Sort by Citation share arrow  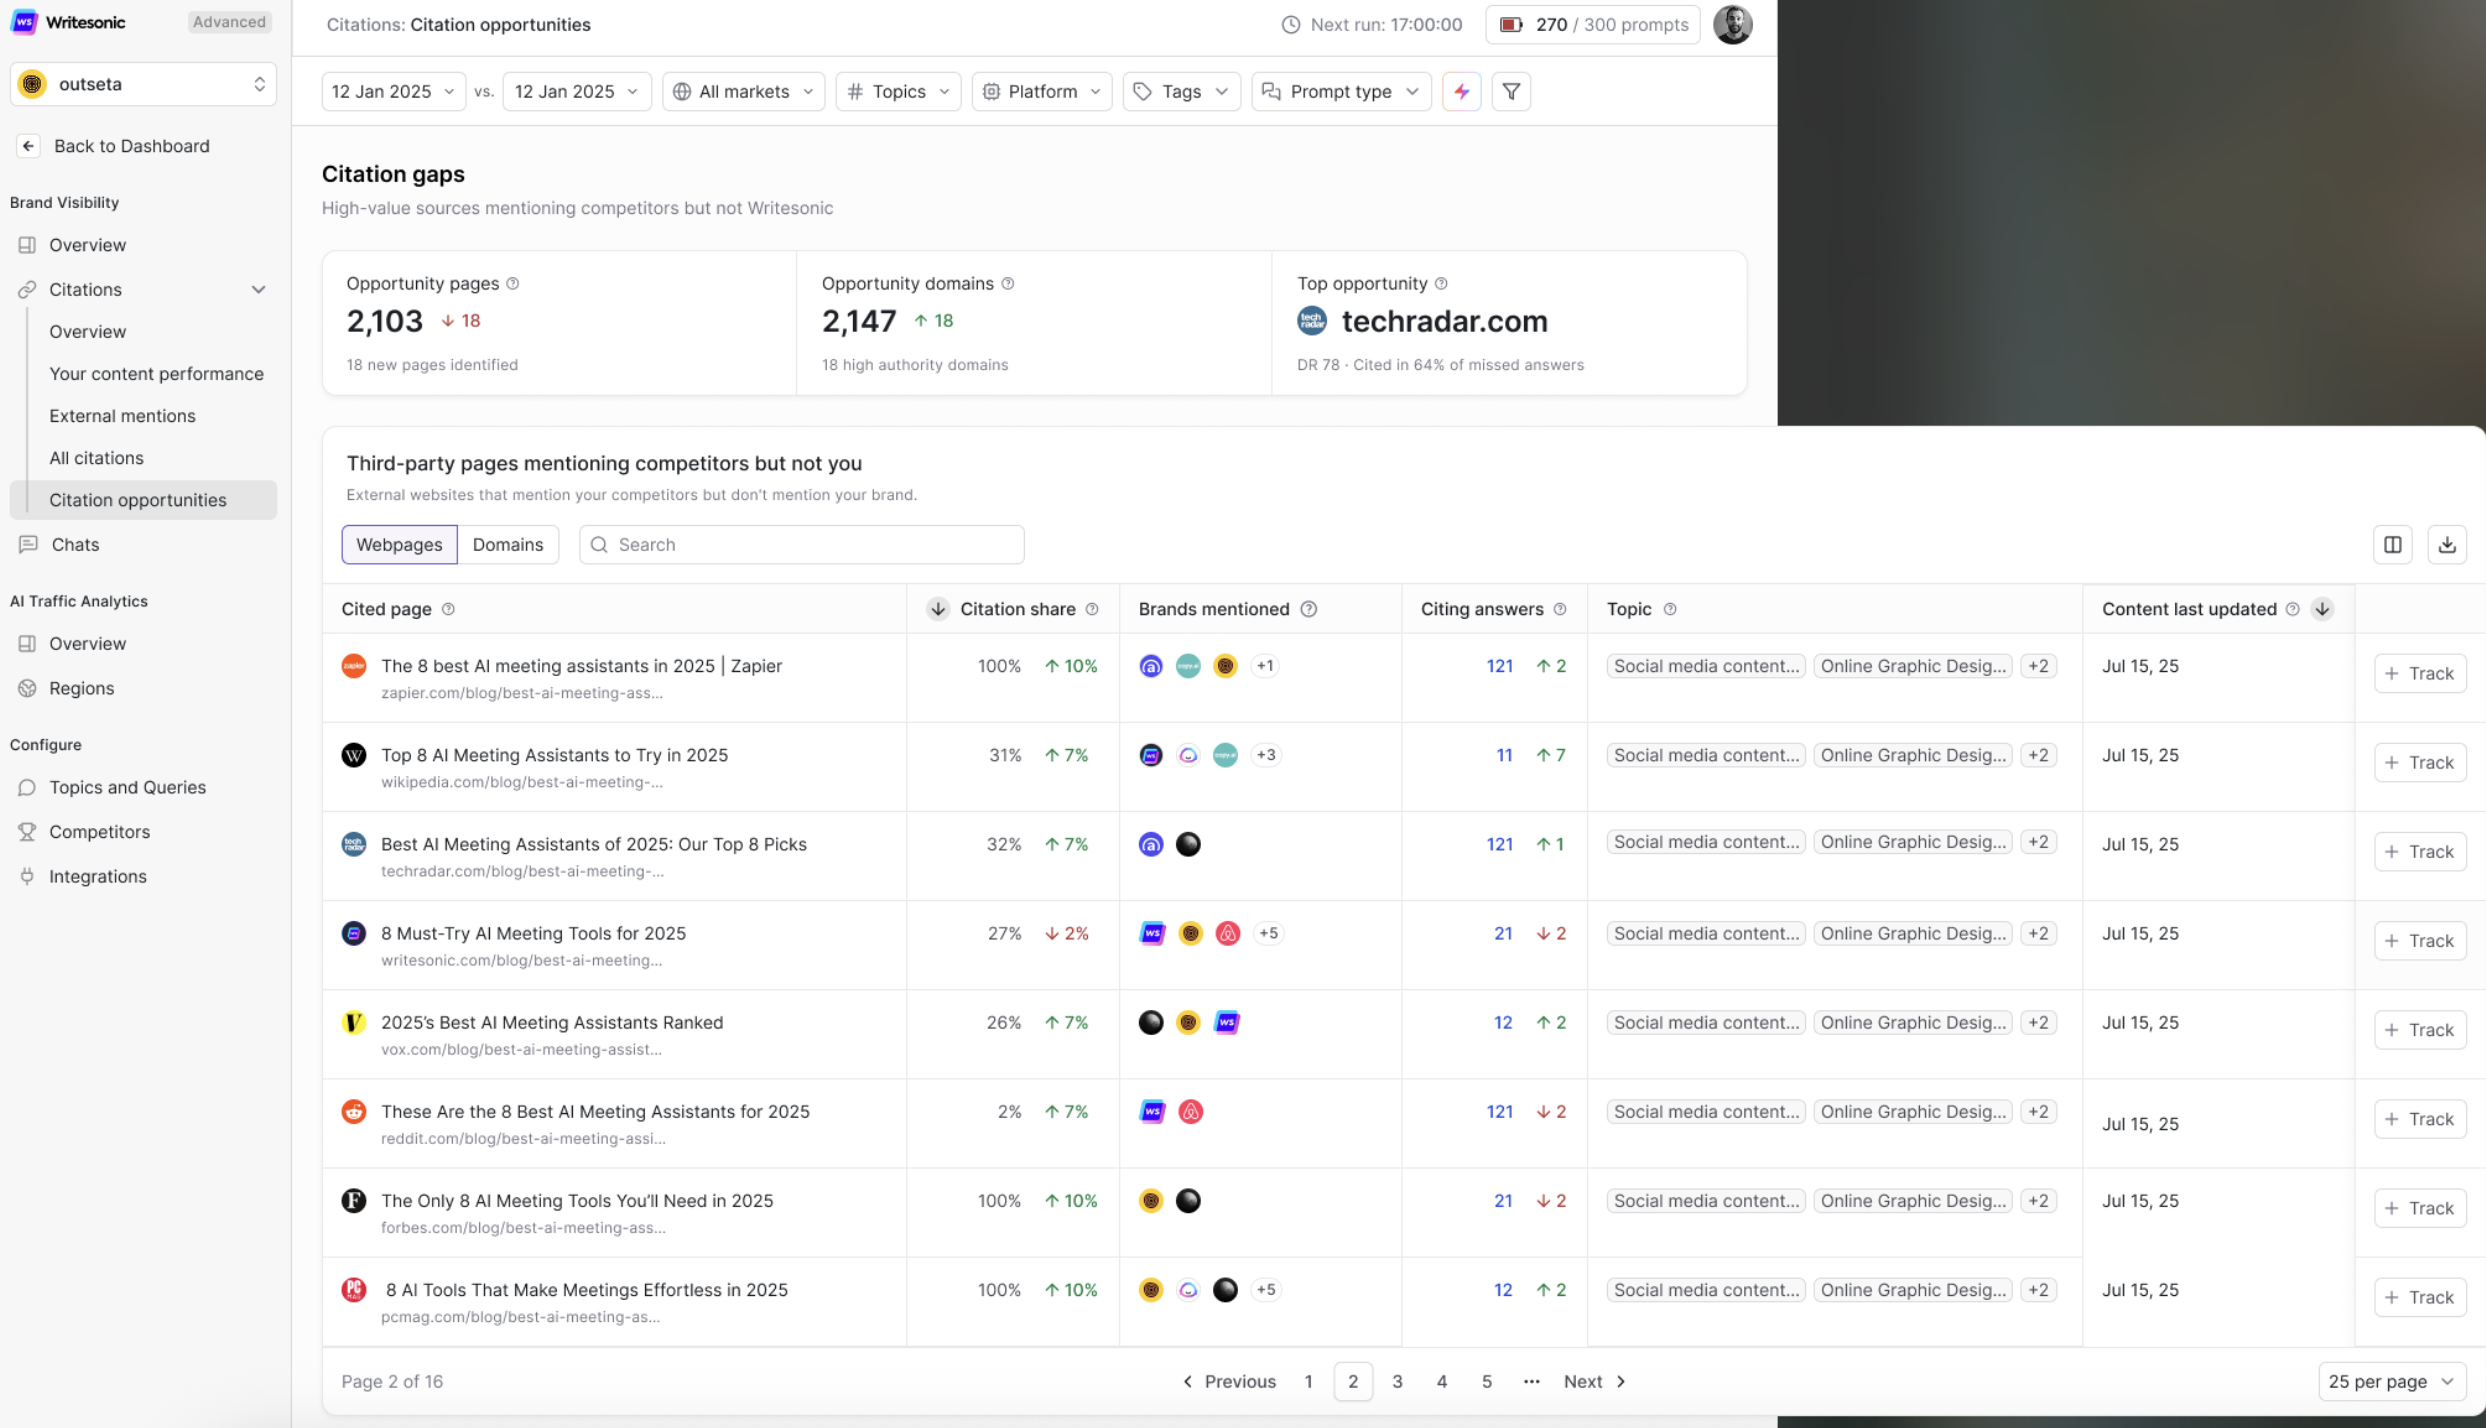(937, 609)
